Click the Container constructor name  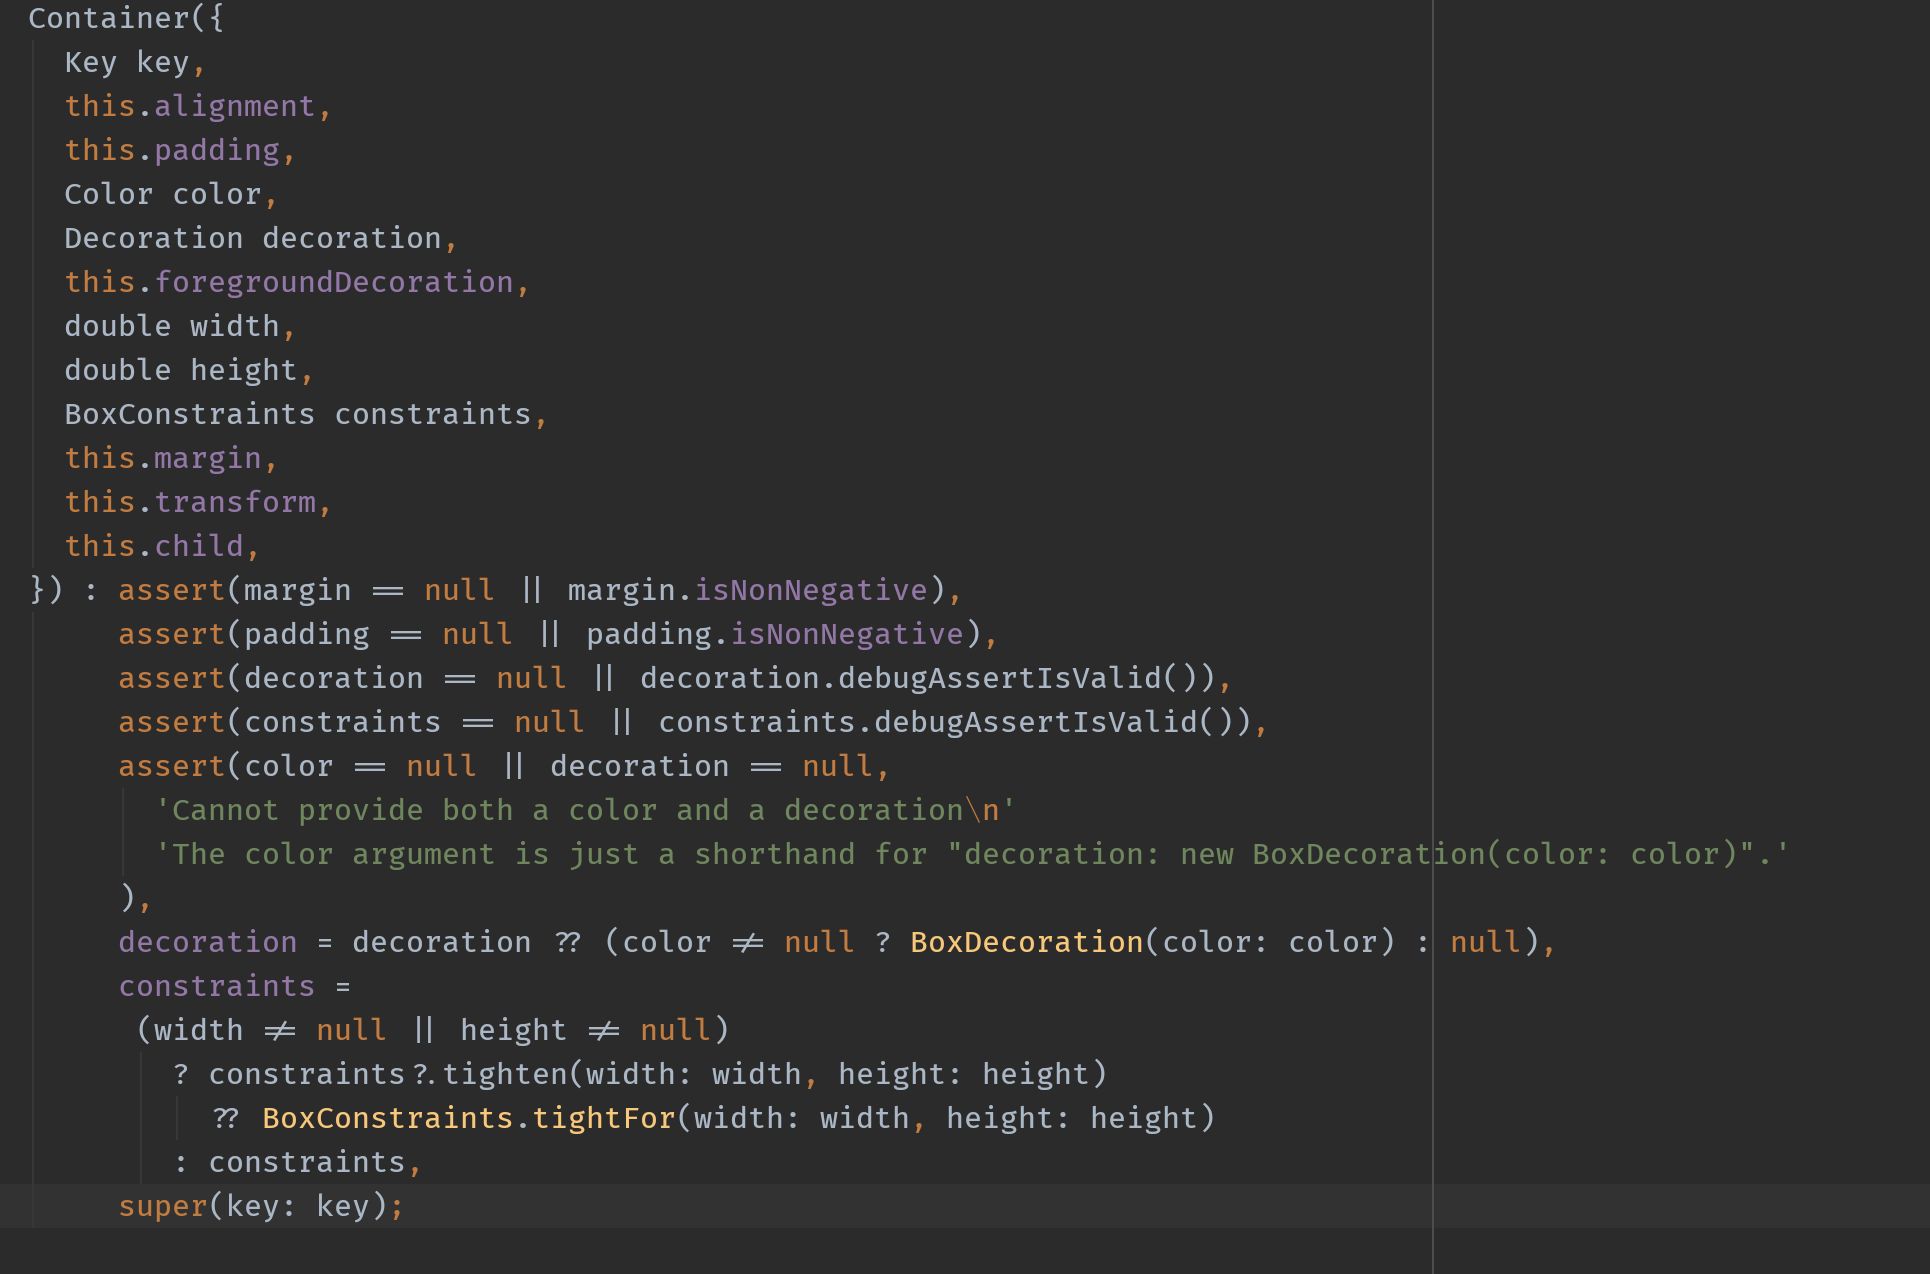click(x=108, y=18)
